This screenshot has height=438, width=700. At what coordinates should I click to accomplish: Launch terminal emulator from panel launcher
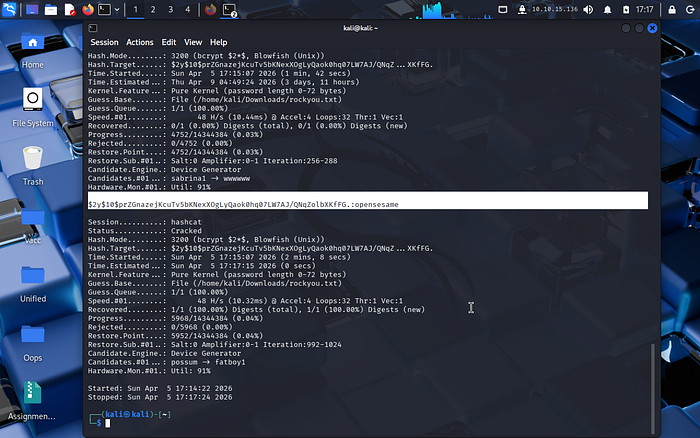[x=104, y=9]
